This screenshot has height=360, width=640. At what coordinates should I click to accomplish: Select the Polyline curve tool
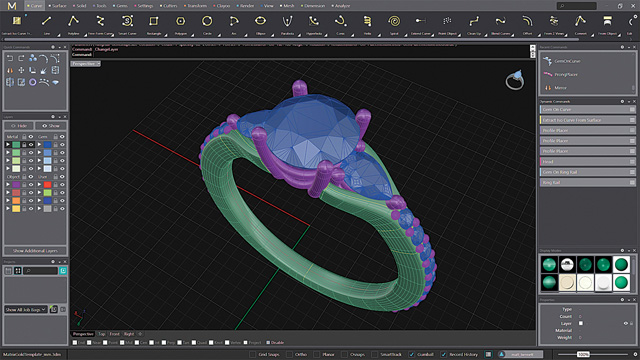pyautogui.click(x=73, y=21)
